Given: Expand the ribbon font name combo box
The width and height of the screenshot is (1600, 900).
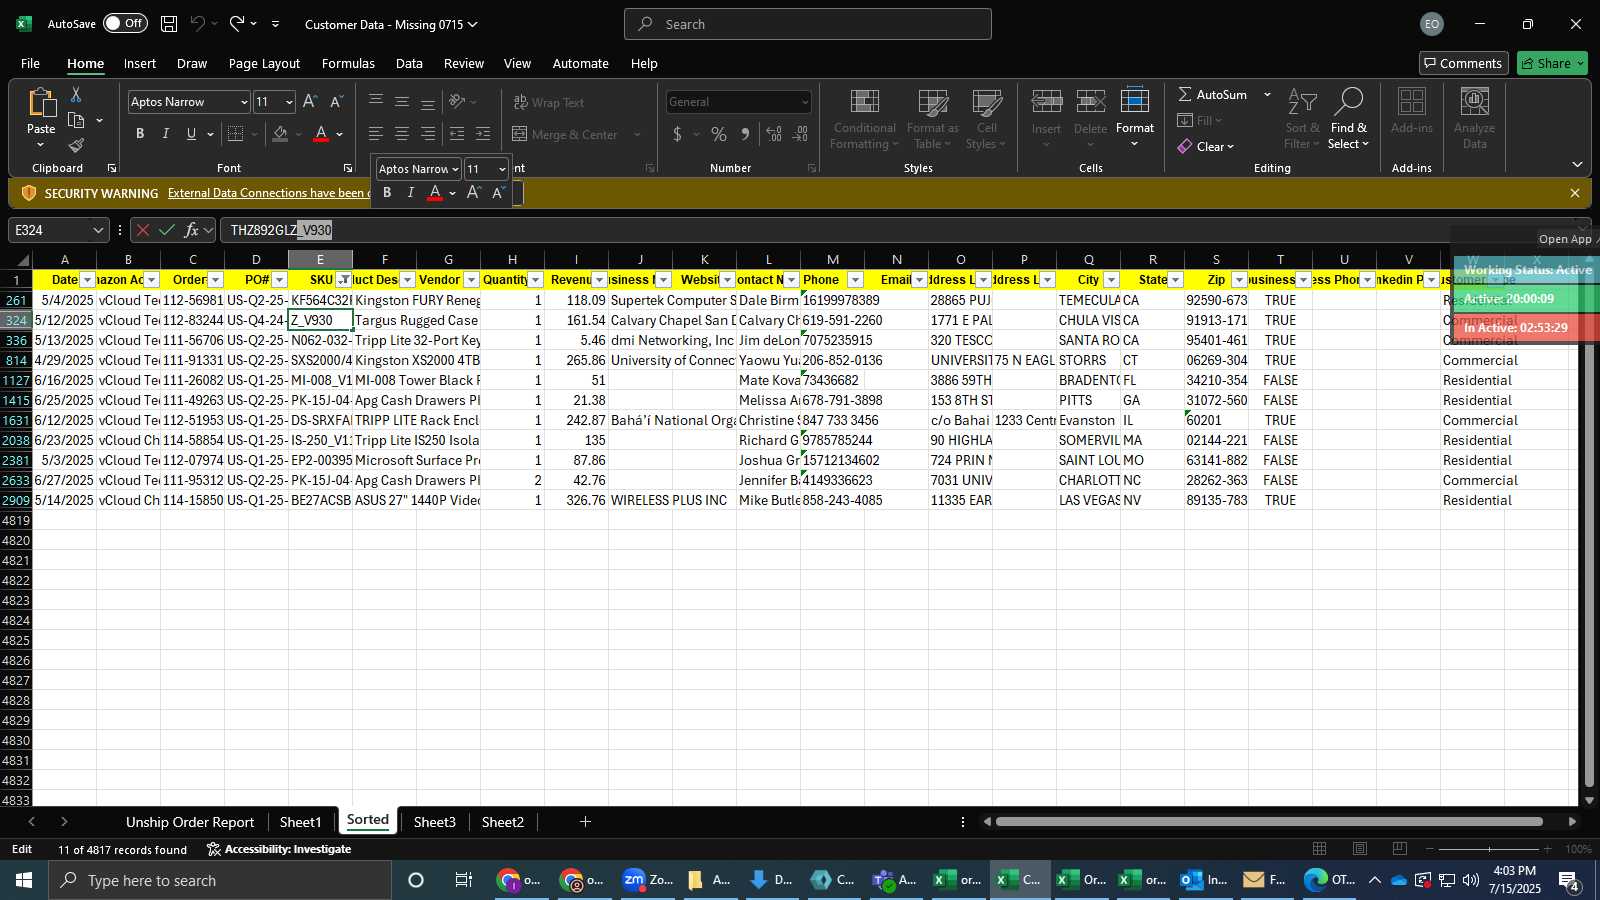Looking at the screenshot, I should pos(243,102).
